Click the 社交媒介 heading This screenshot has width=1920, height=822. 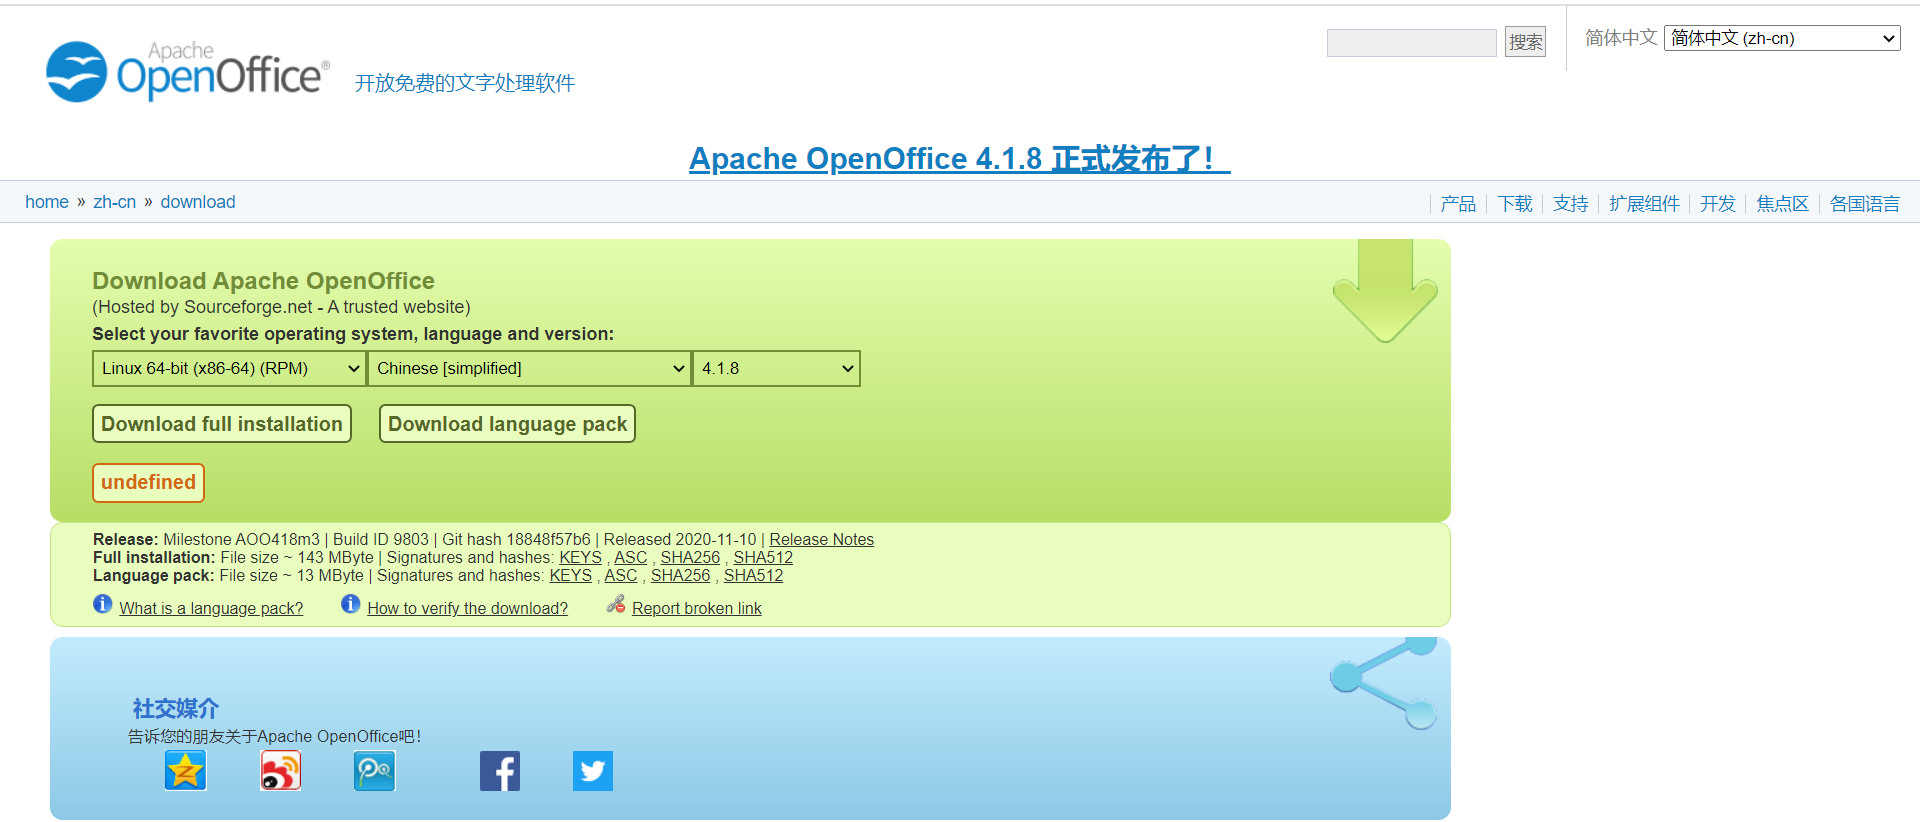pyautogui.click(x=176, y=709)
